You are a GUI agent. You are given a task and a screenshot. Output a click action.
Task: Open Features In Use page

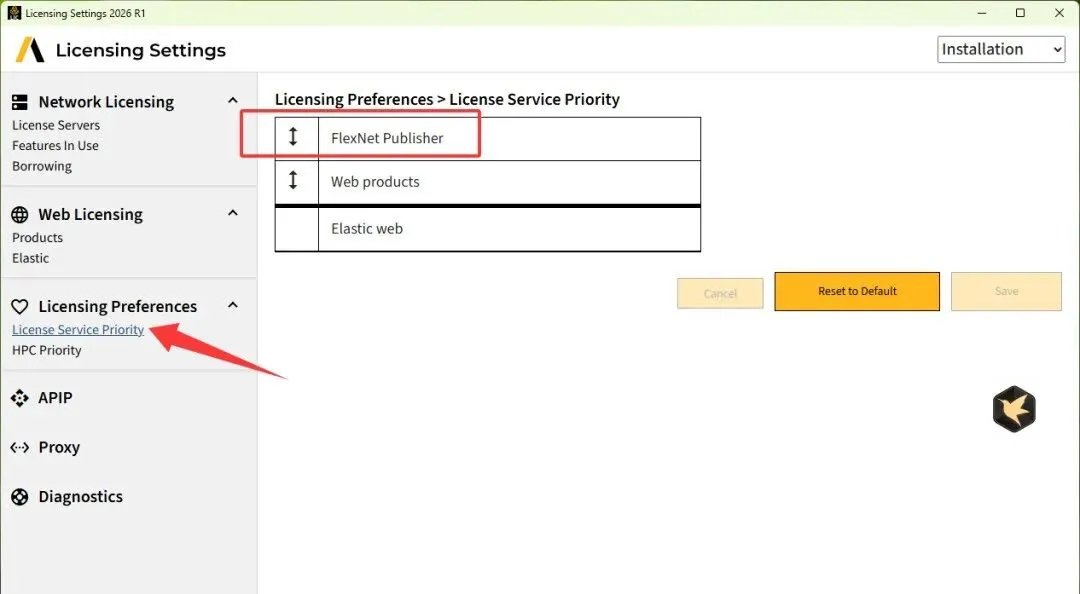(55, 146)
